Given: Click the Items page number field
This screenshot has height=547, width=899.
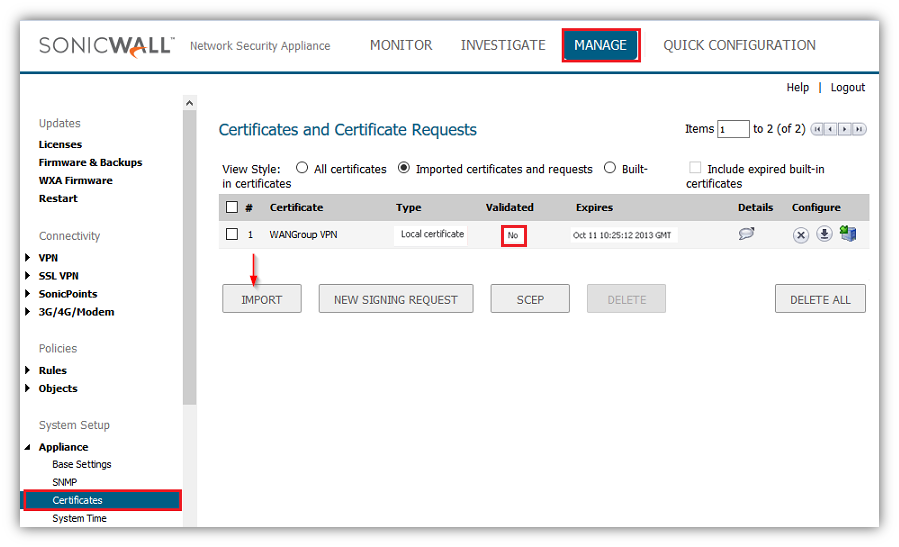Looking at the screenshot, I should pos(733,129).
